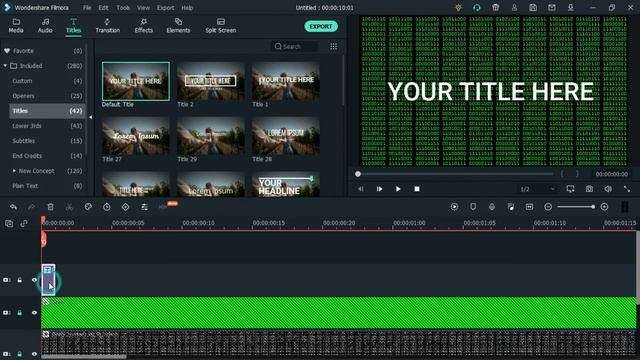640x360 pixels.
Task: Click the titles search field
Action: [x=294, y=47]
